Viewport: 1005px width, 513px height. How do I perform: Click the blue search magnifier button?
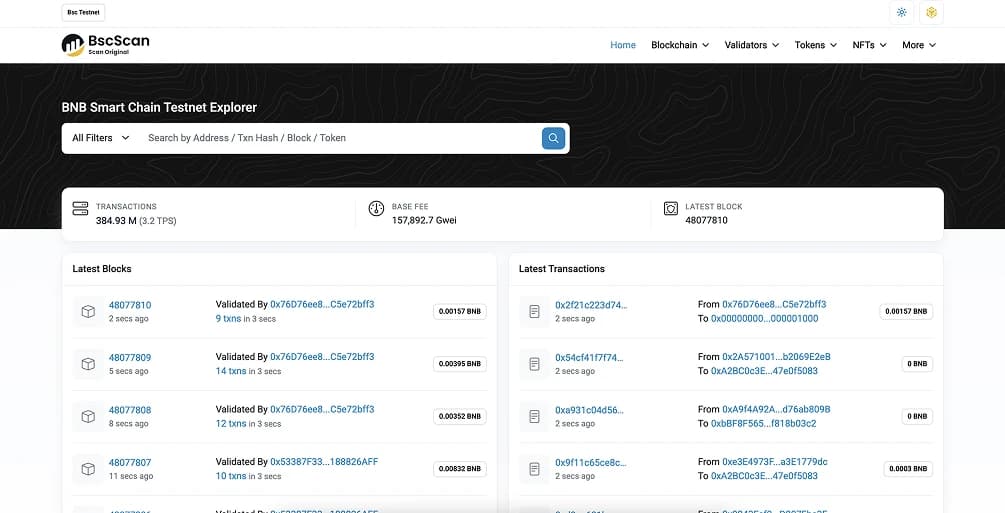[553, 138]
